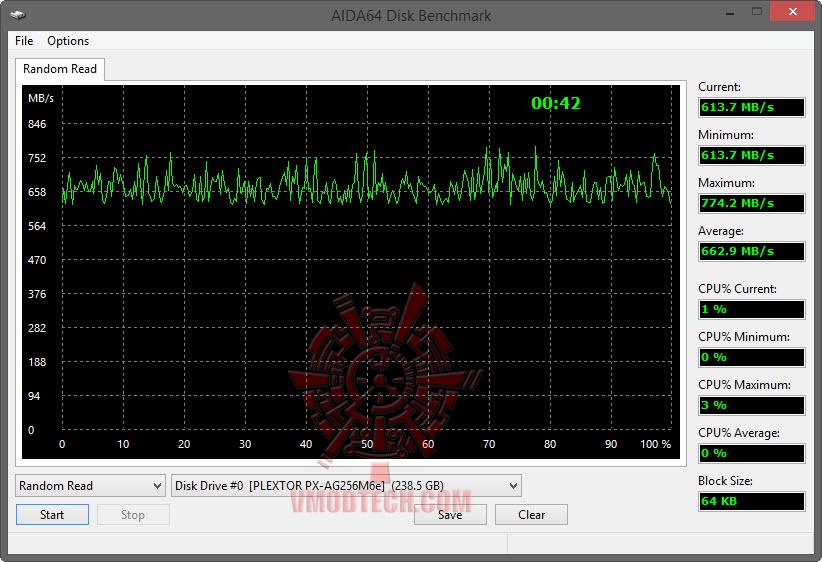Image resolution: width=822 pixels, height=562 pixels.
Task: Click the AIDA64 Disk Benchmark window title
Action: coord(411,16)
